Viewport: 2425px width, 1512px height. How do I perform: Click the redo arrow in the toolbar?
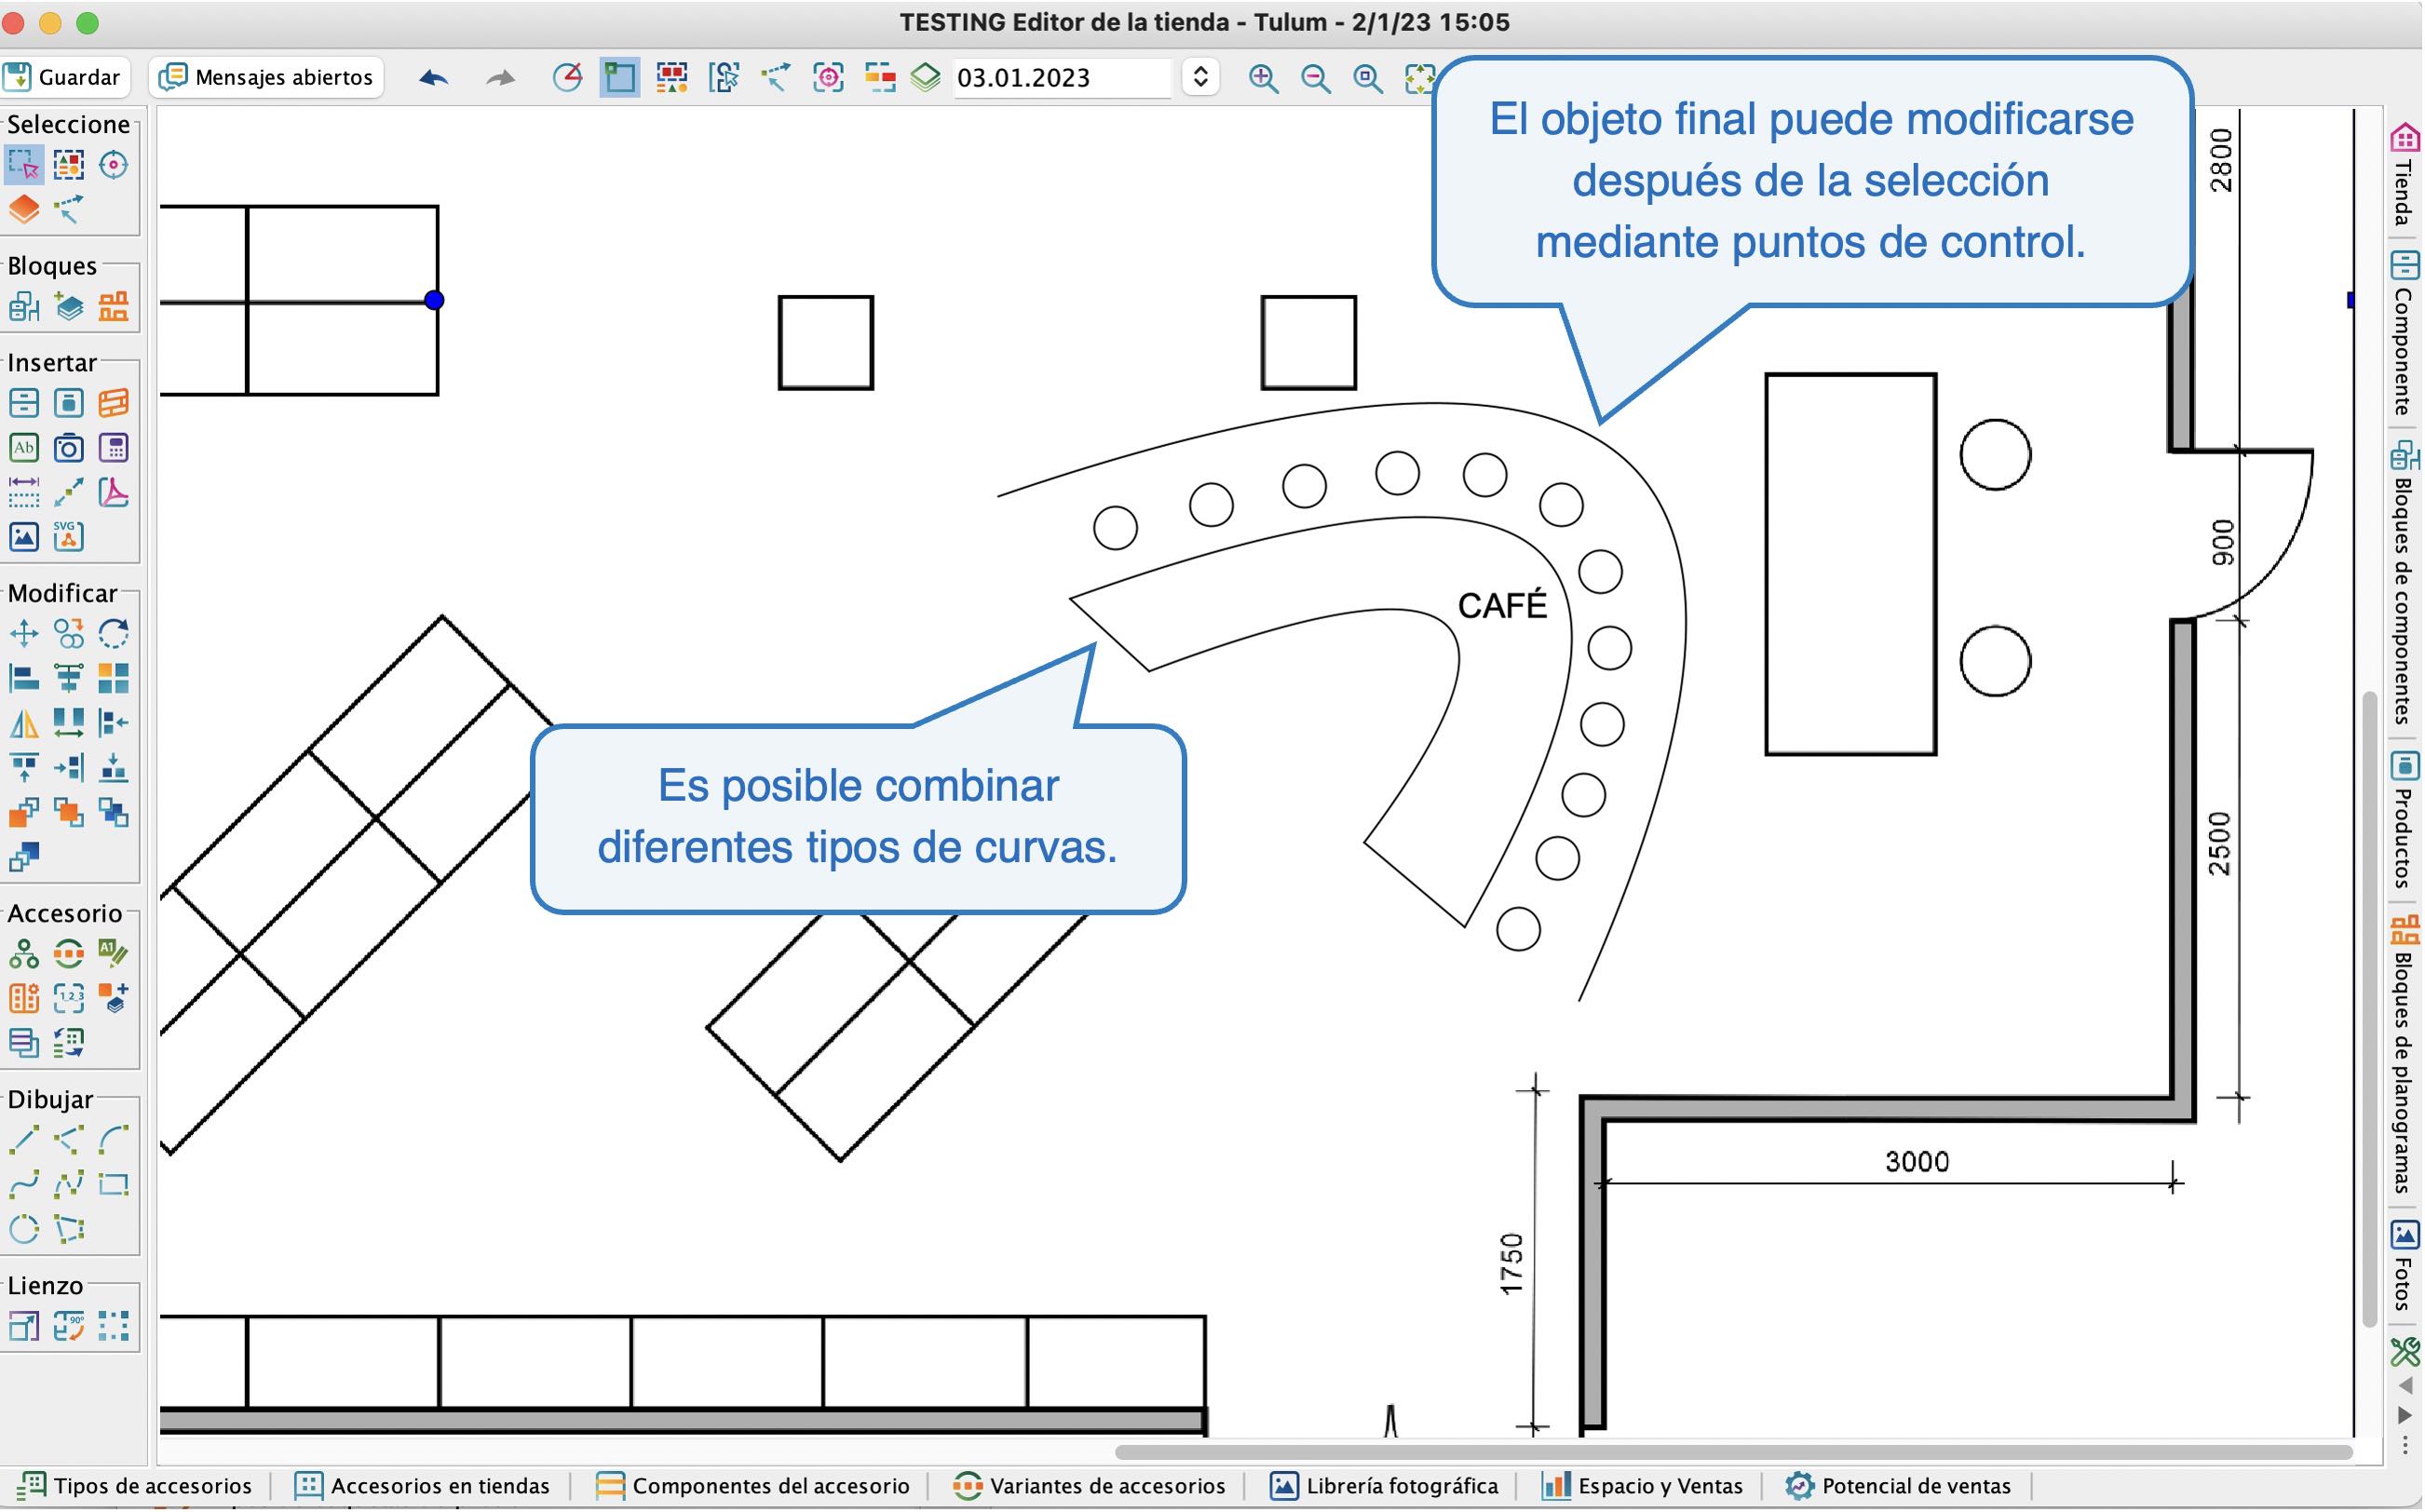500,78
